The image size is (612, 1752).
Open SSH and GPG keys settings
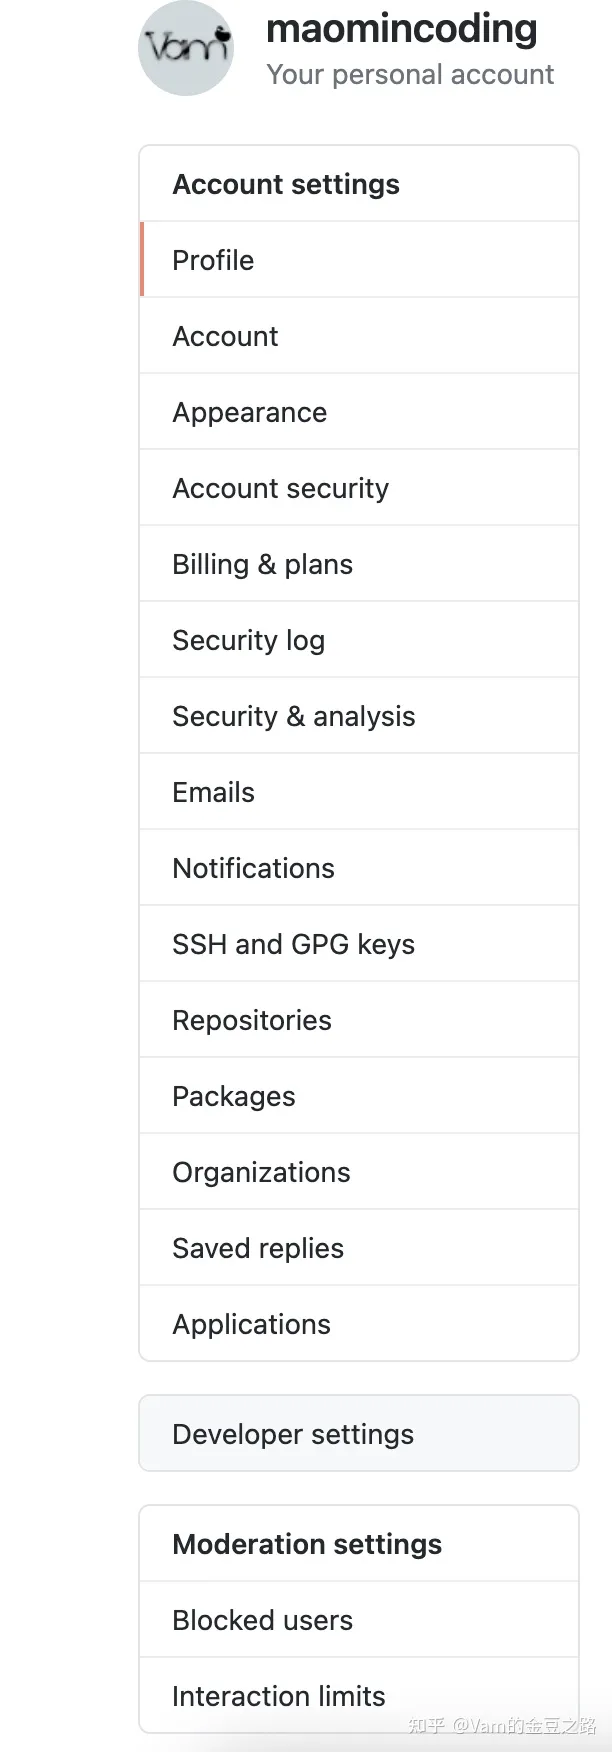293,944
